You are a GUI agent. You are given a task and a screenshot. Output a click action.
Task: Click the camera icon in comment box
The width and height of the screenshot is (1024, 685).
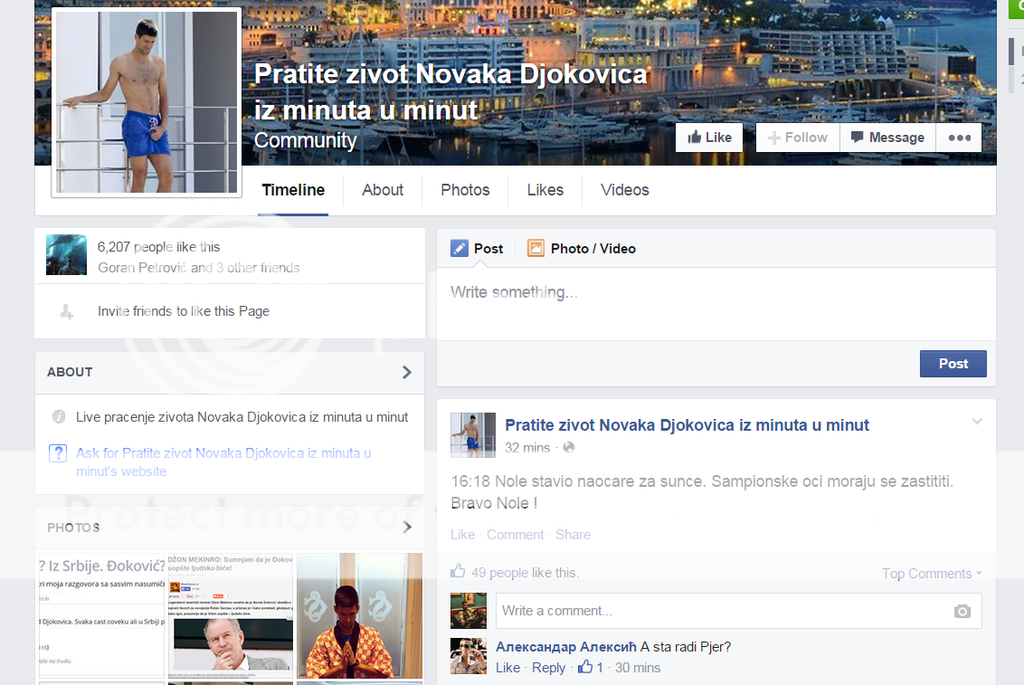962,611
